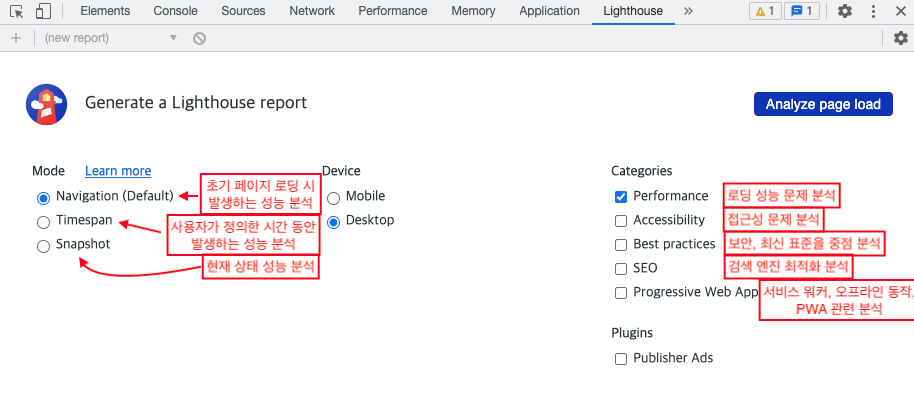
Task: Click the Lighthouse logo
Action: point(47,104)
